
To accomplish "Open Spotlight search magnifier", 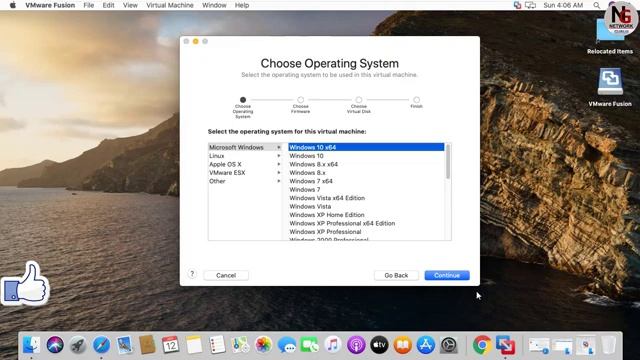I will click(x=597, y=5).
